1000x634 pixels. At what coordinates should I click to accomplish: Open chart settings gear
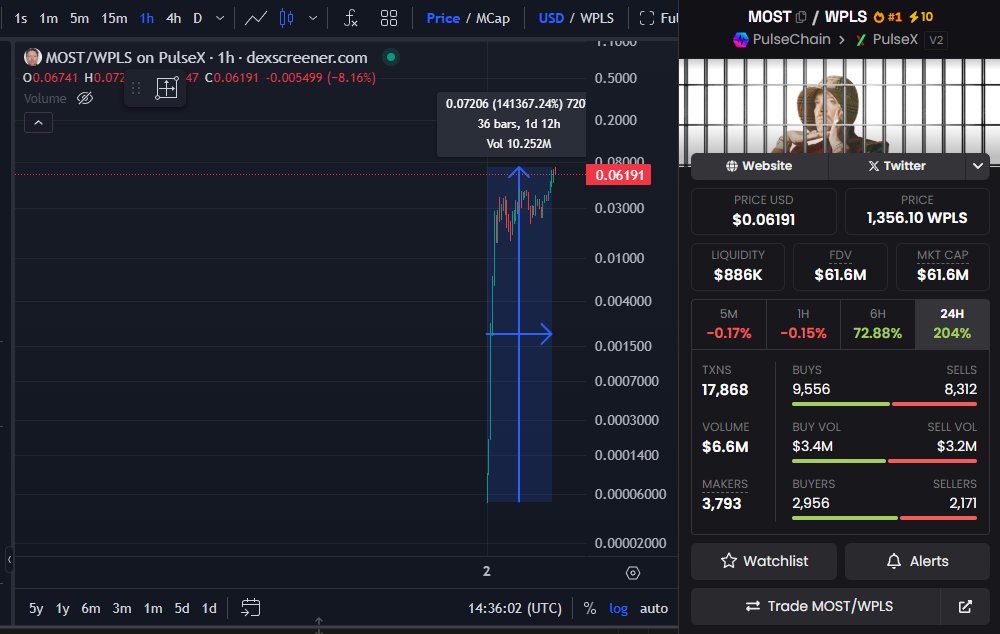[x=633, y=572]
